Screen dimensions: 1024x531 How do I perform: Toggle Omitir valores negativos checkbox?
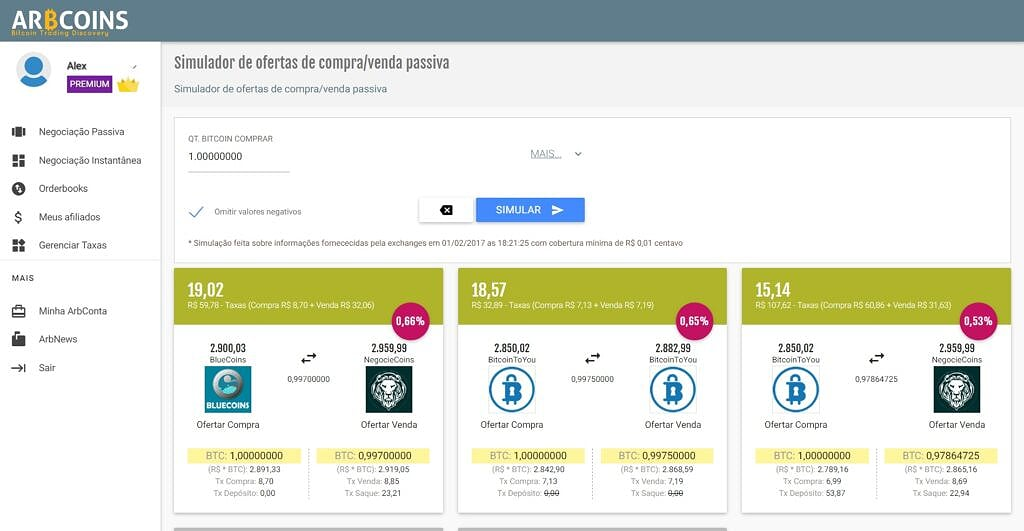(x=196, y=212)
